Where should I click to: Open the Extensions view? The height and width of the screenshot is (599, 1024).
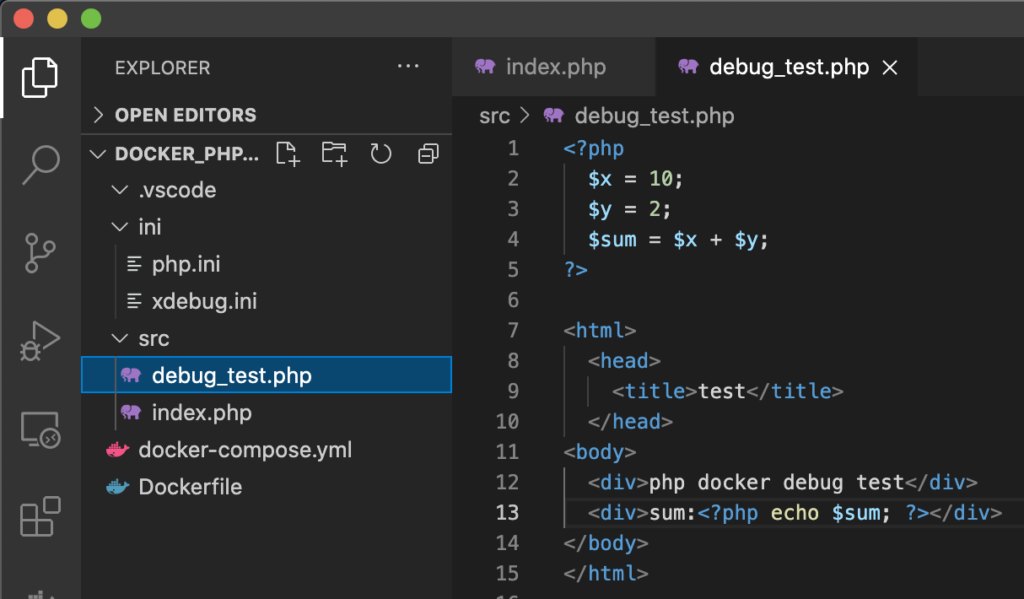[40, 517]
